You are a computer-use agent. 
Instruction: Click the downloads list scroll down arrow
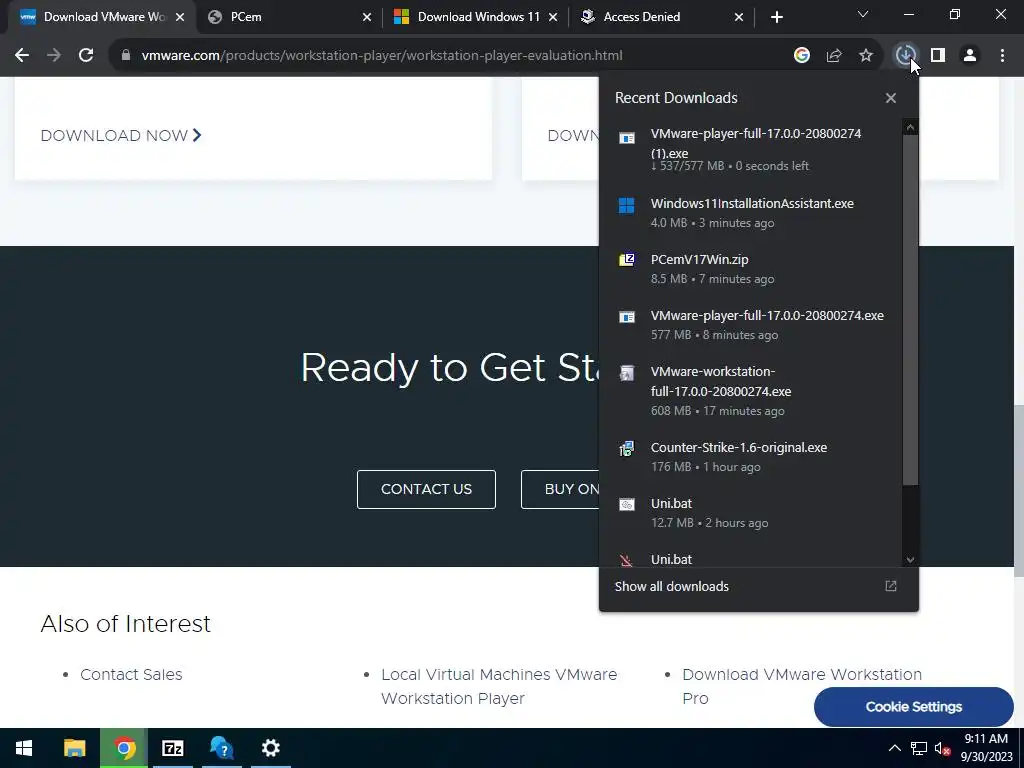coord(910,560)
